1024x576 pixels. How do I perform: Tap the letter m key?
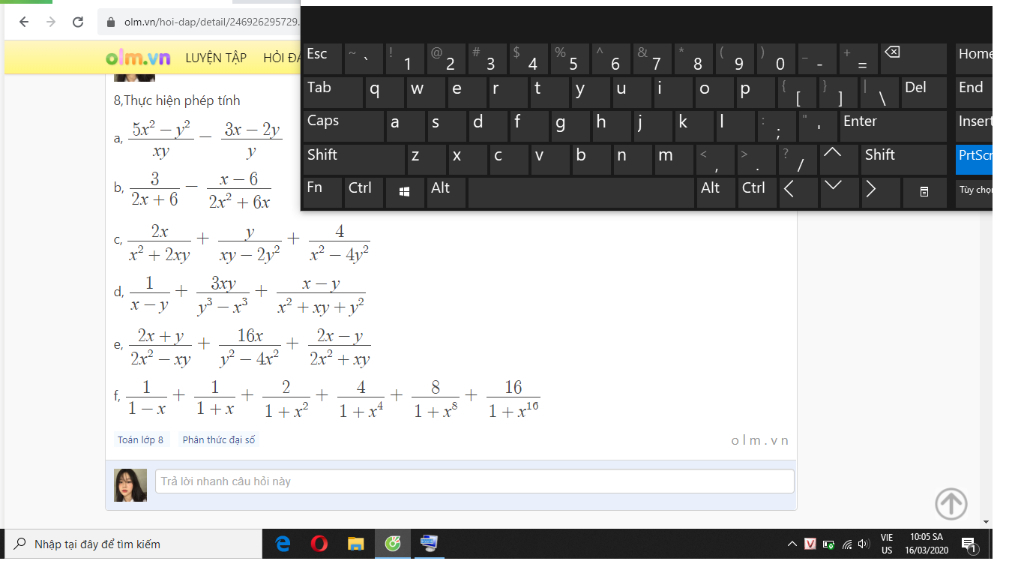[673, 159]
